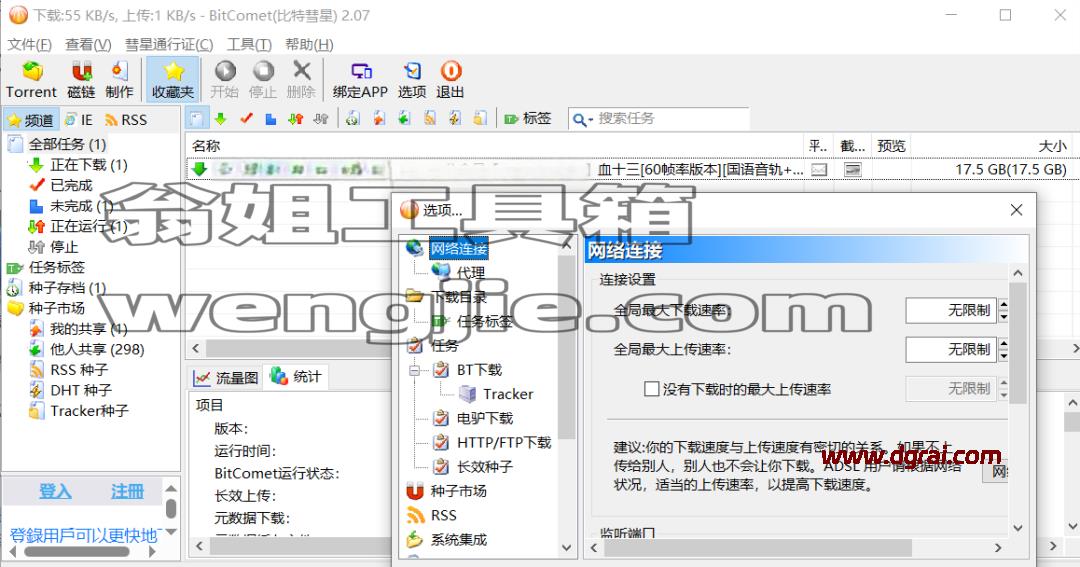Click the 注册 register link
The width and height of the screenshot is (1080, 567).
pos(127,491)
